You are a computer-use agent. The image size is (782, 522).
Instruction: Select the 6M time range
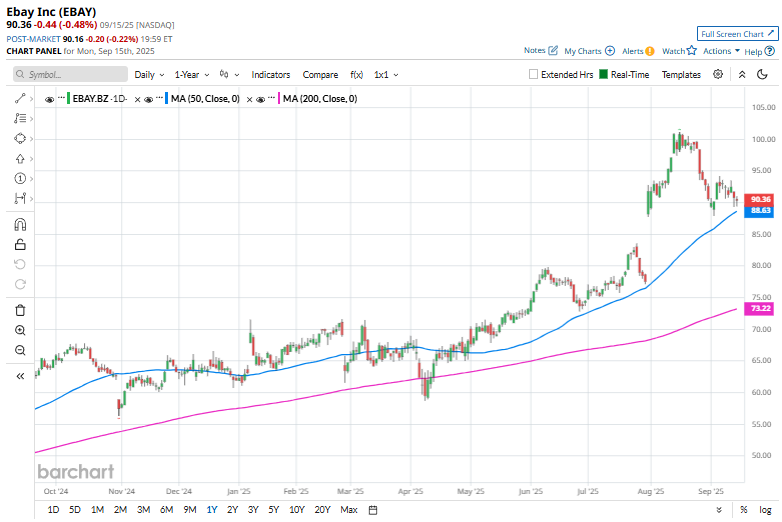pyautogui.click(x=167, y=510)
